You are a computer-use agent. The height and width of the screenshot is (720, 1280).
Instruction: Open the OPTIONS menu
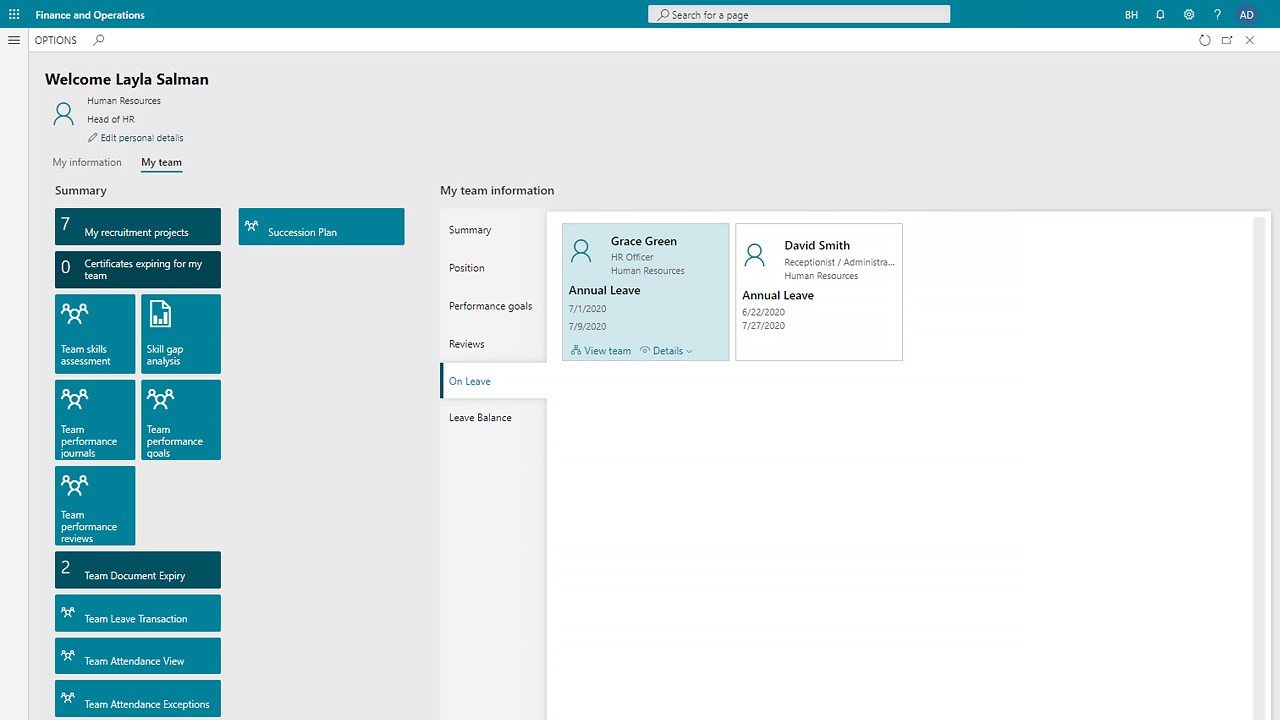[55, 40]
